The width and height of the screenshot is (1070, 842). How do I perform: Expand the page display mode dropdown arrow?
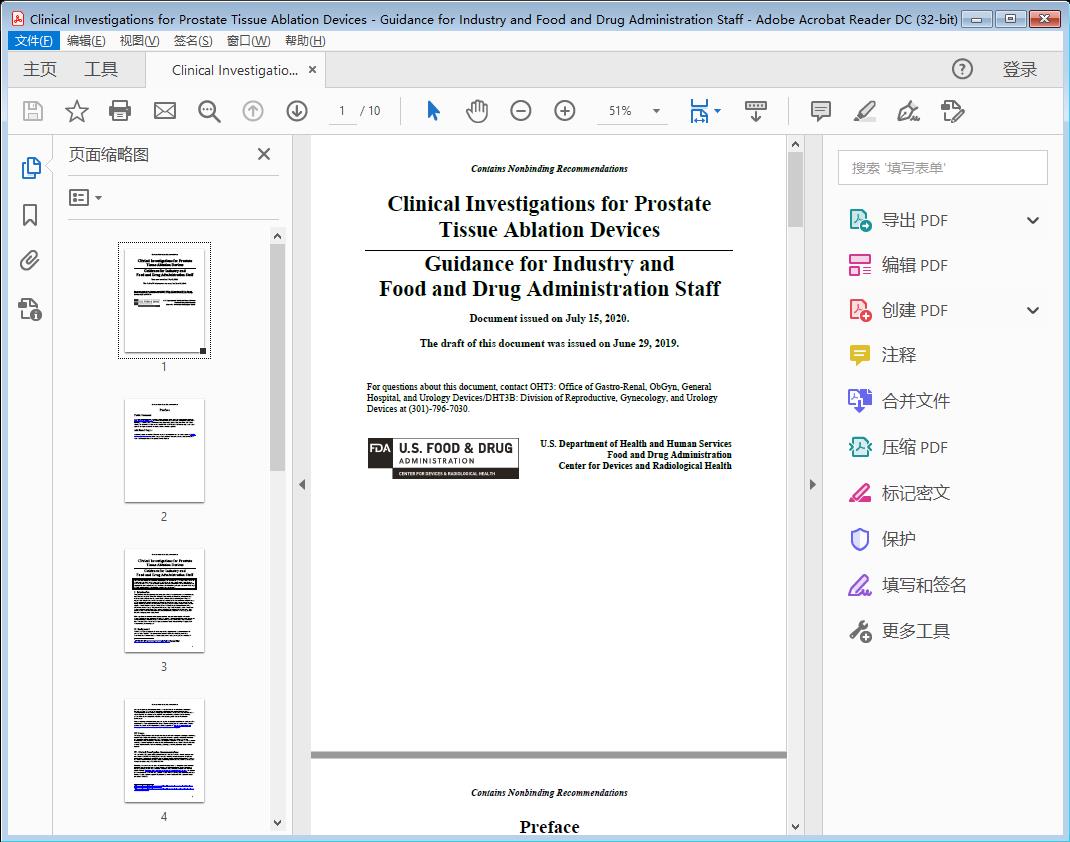coord(717,111)
